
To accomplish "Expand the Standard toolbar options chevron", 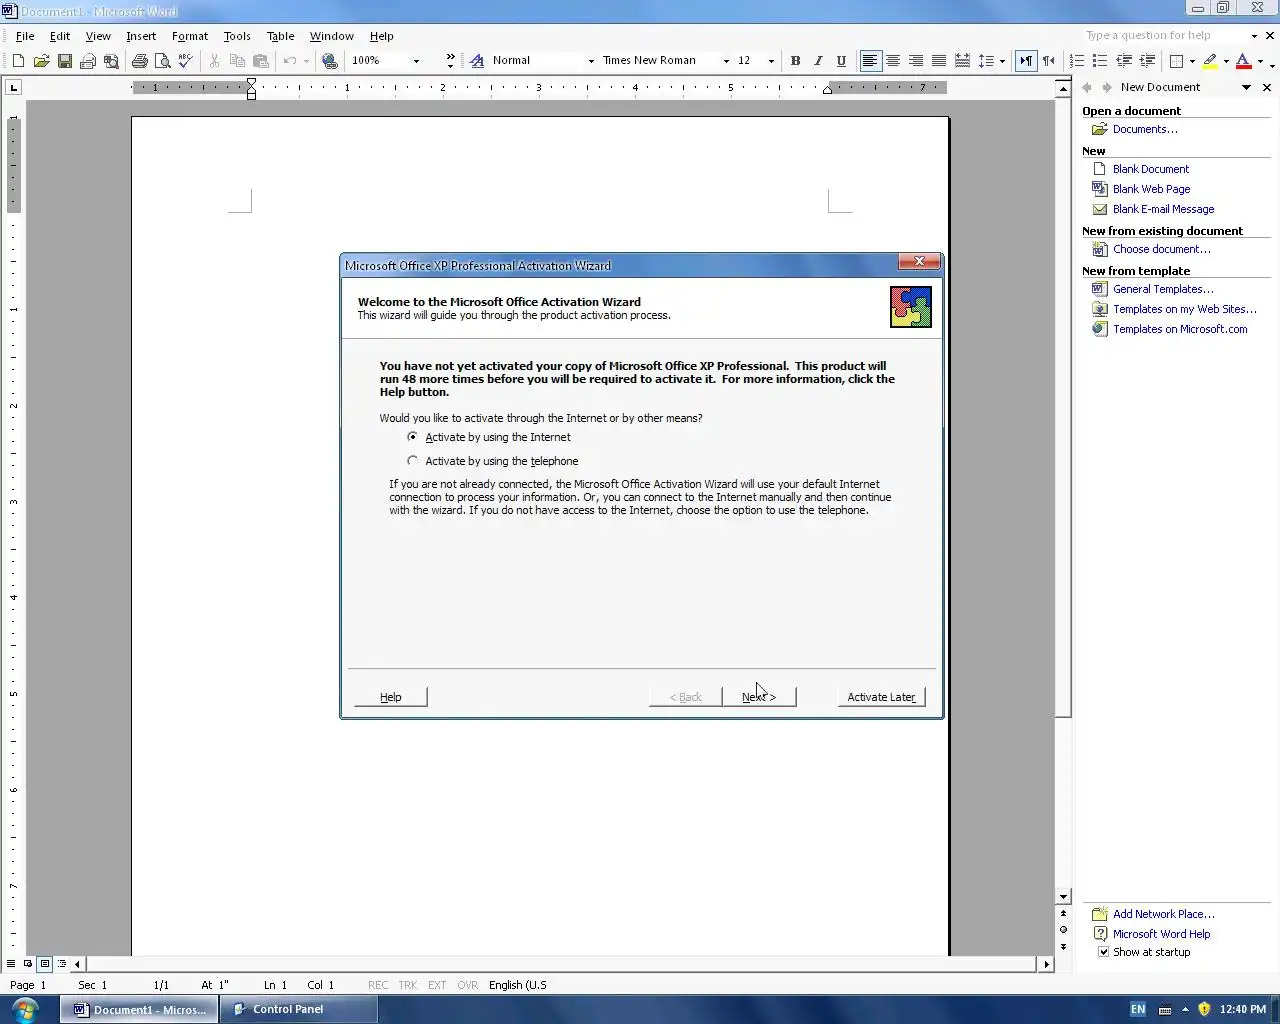I will [x=450, y=61].
